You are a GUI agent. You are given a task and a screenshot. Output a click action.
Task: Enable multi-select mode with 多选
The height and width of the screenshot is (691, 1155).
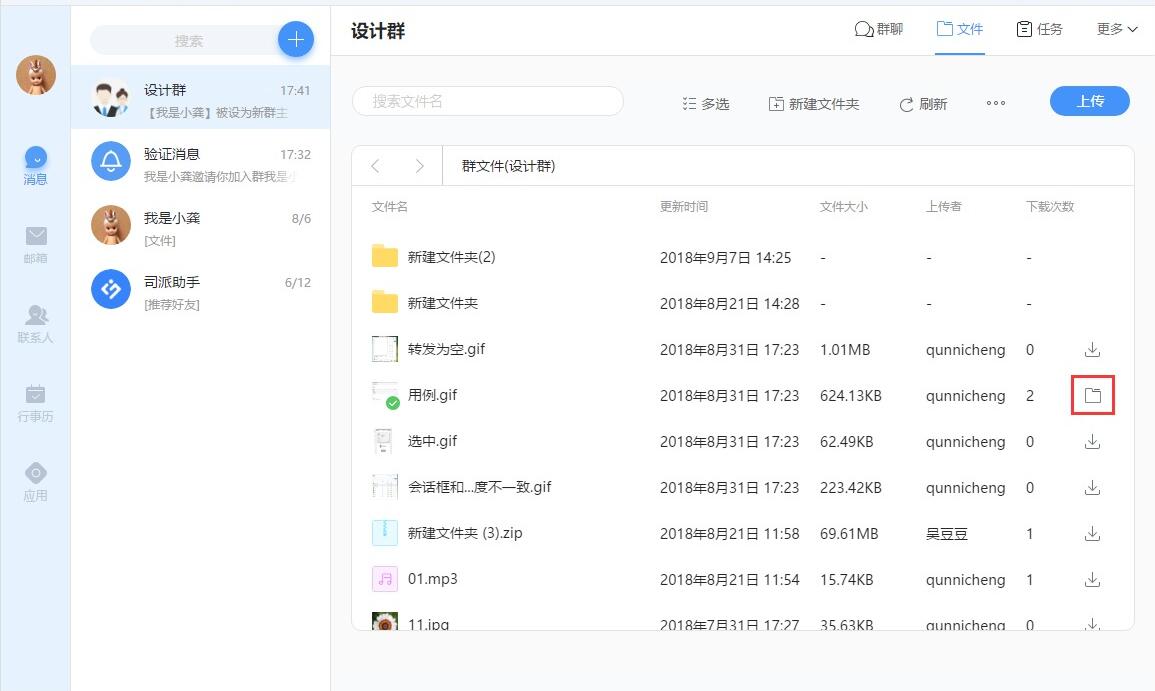click(x=705, y=103)
